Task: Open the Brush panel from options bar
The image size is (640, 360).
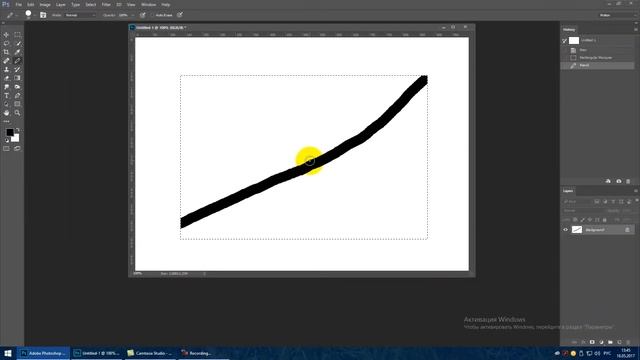Action: point(43,15)
